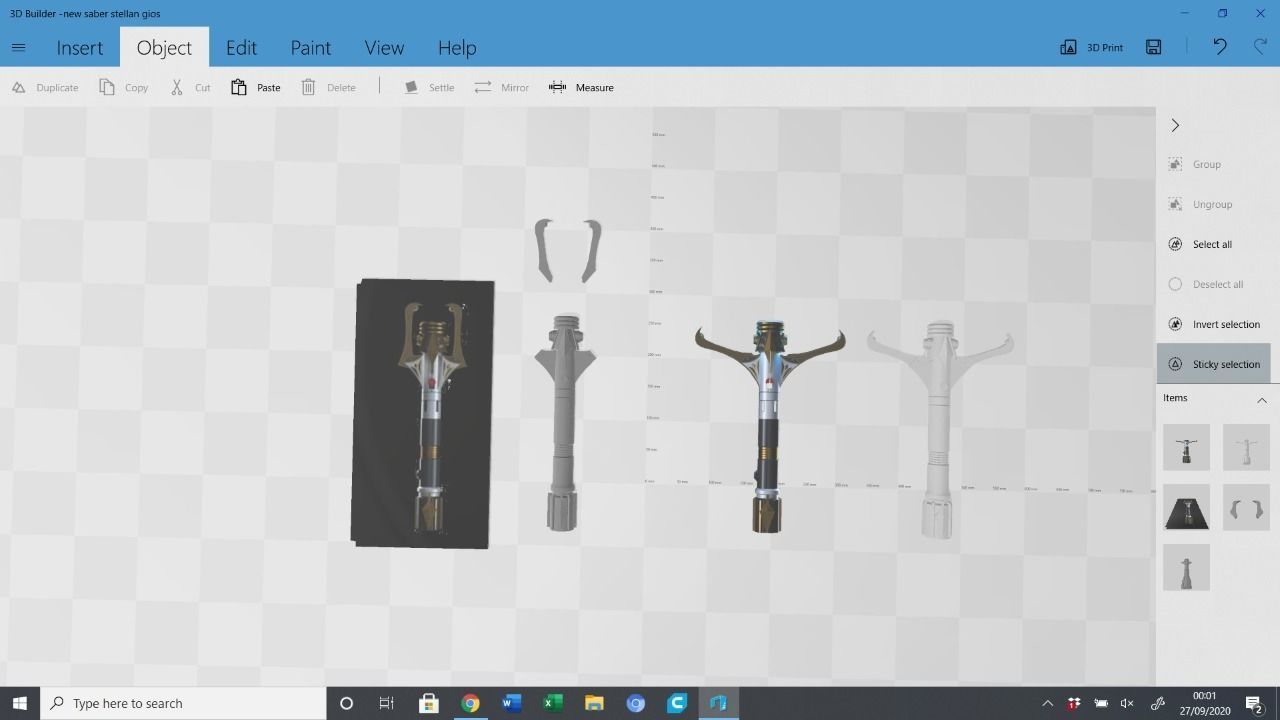Select the white saber model
Image resolution: width=1280 pixels, height=720 pixels.
click(939, 430)
